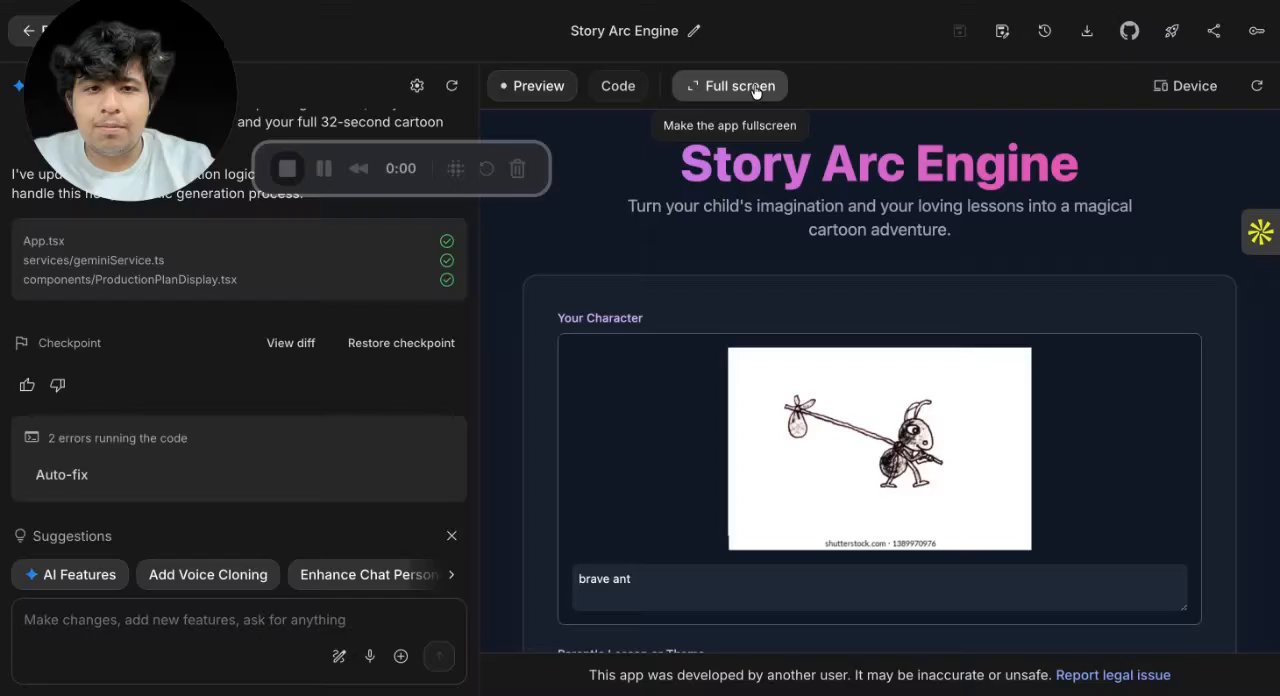Click the reset conversation icon beside gear

click(452, 86)
